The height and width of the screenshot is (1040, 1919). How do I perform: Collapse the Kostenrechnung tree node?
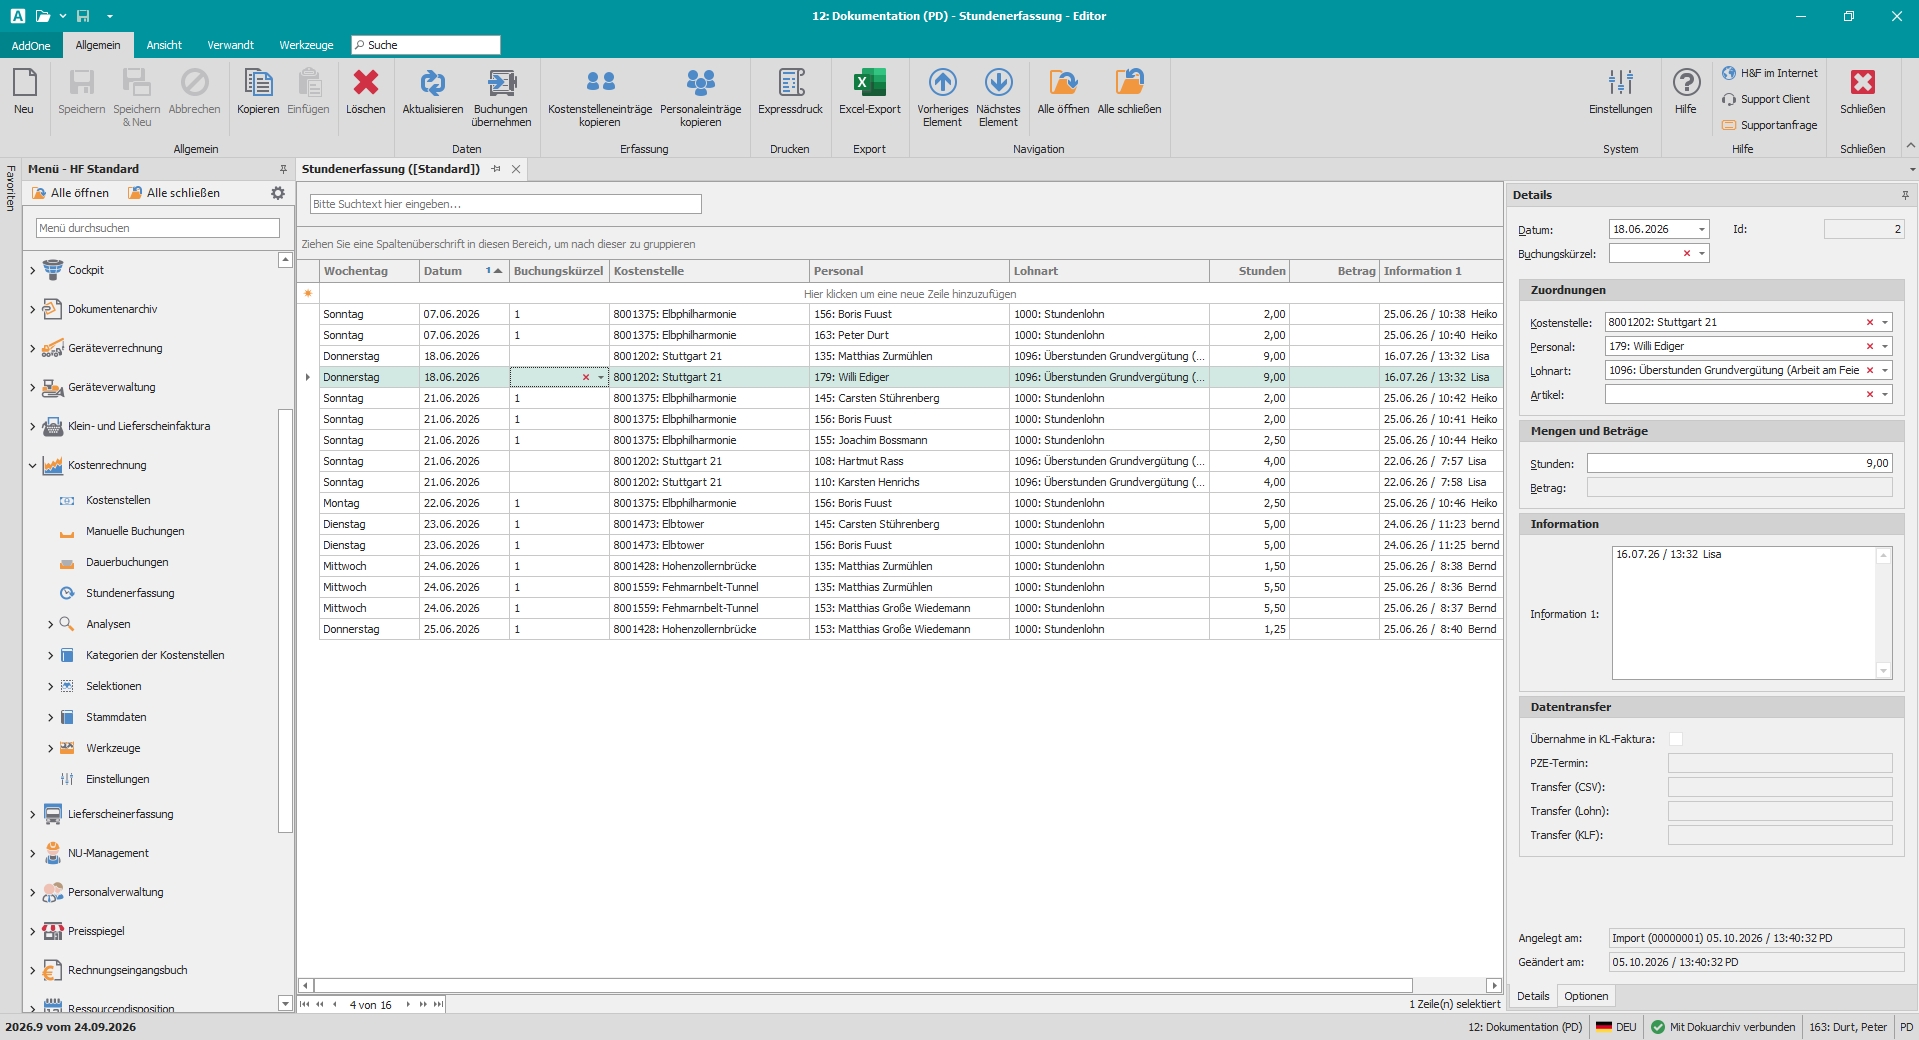click(33, 465)
